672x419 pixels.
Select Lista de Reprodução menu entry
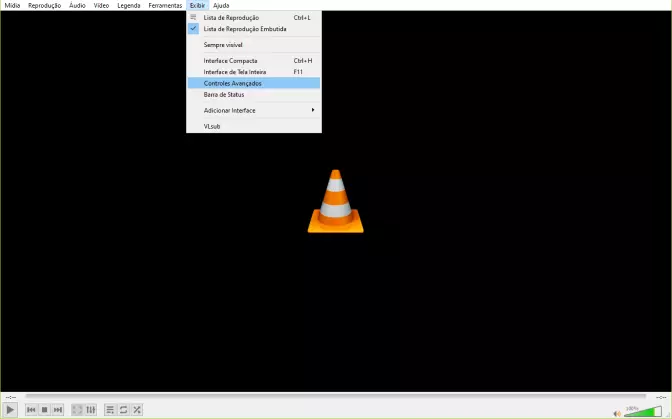click(x=254, y=18)
